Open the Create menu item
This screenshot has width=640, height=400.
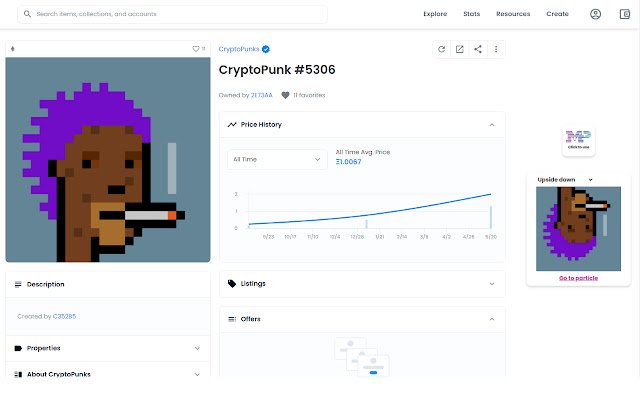[558, 14]
